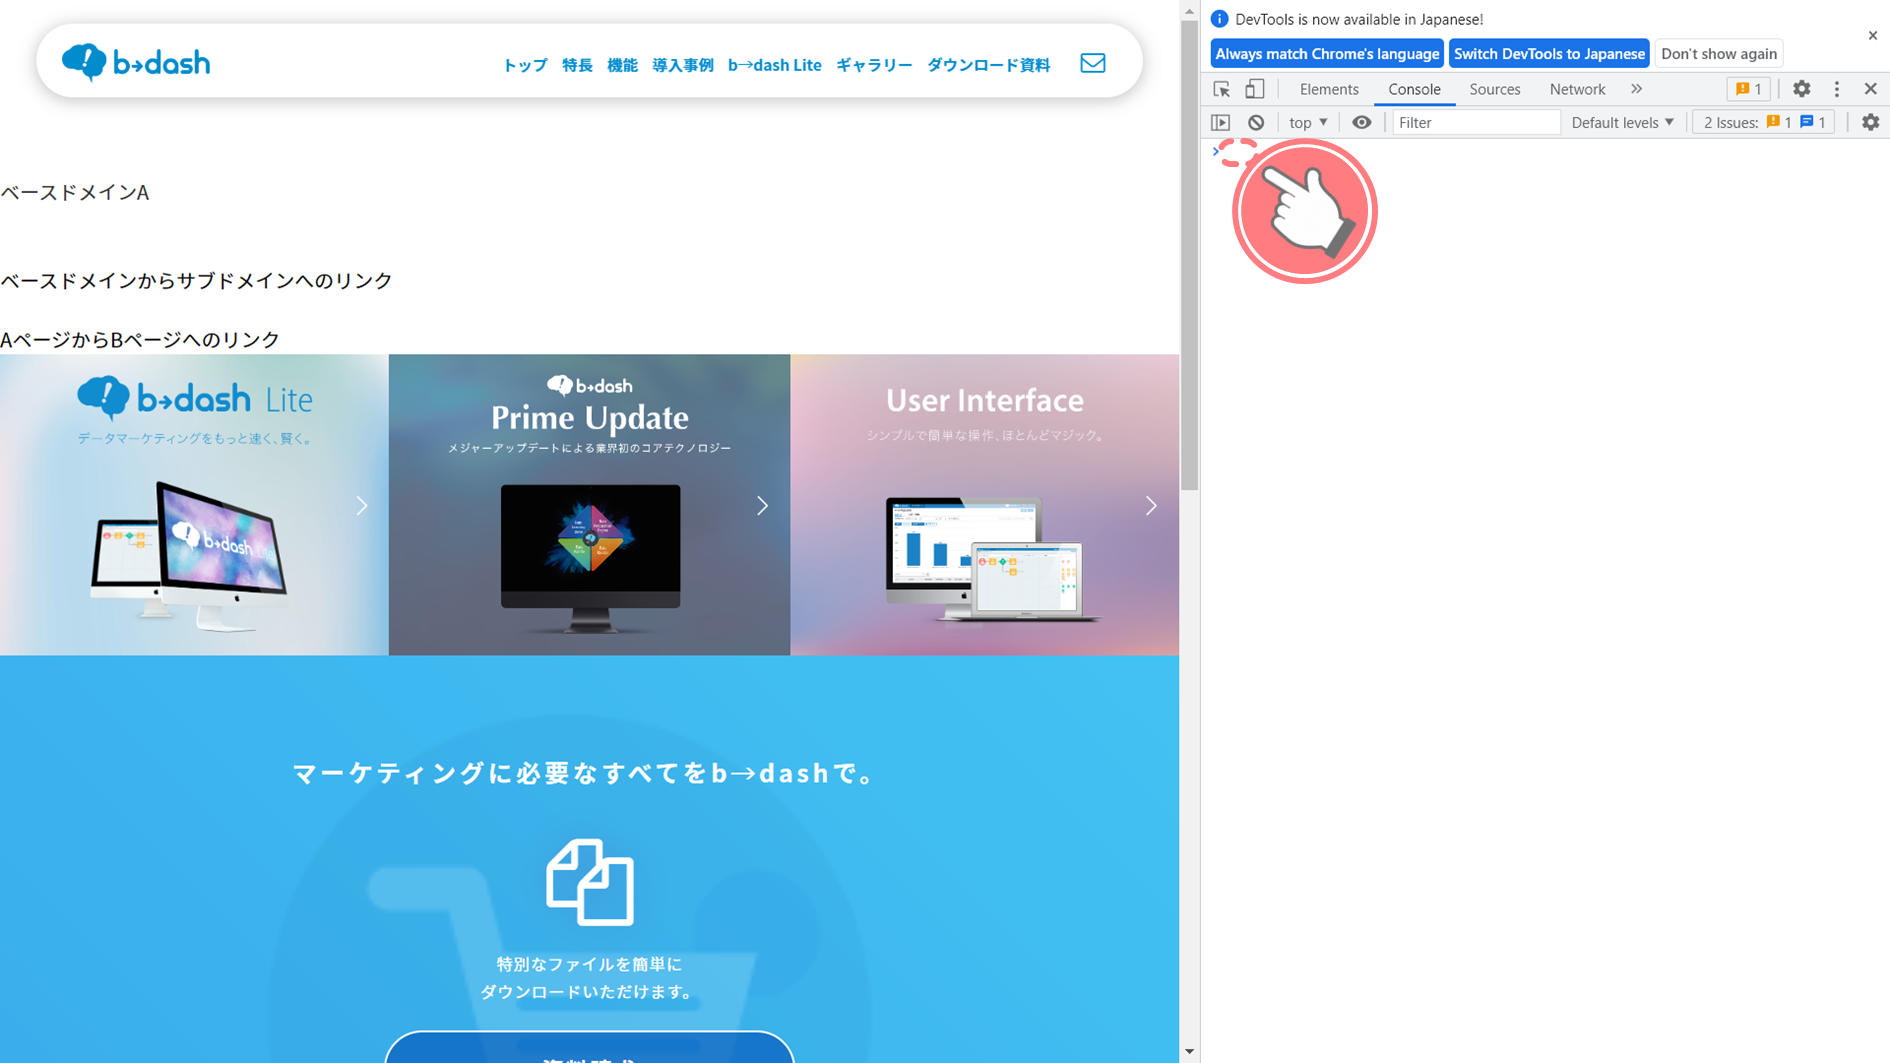
Task: Open 機能 in the navigation menu
Action: tap(622, 65)
